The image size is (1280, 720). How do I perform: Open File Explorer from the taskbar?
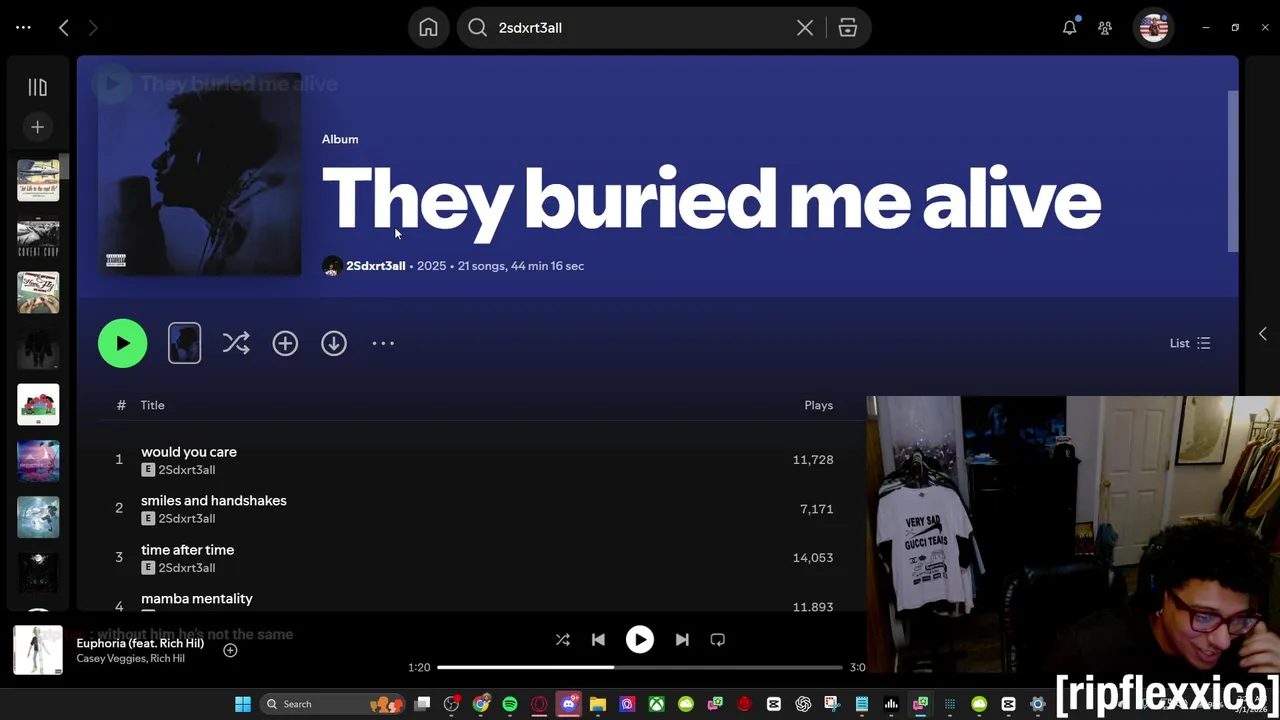(598, 704)
